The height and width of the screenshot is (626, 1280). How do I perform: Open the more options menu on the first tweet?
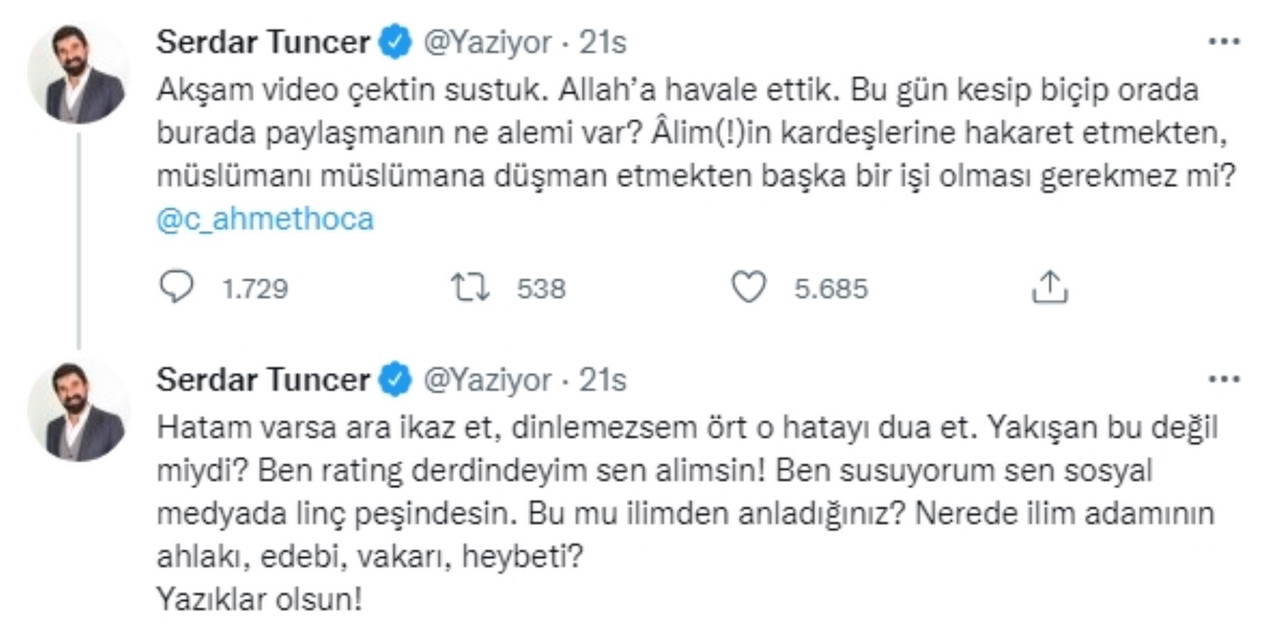coord(1224,43)
